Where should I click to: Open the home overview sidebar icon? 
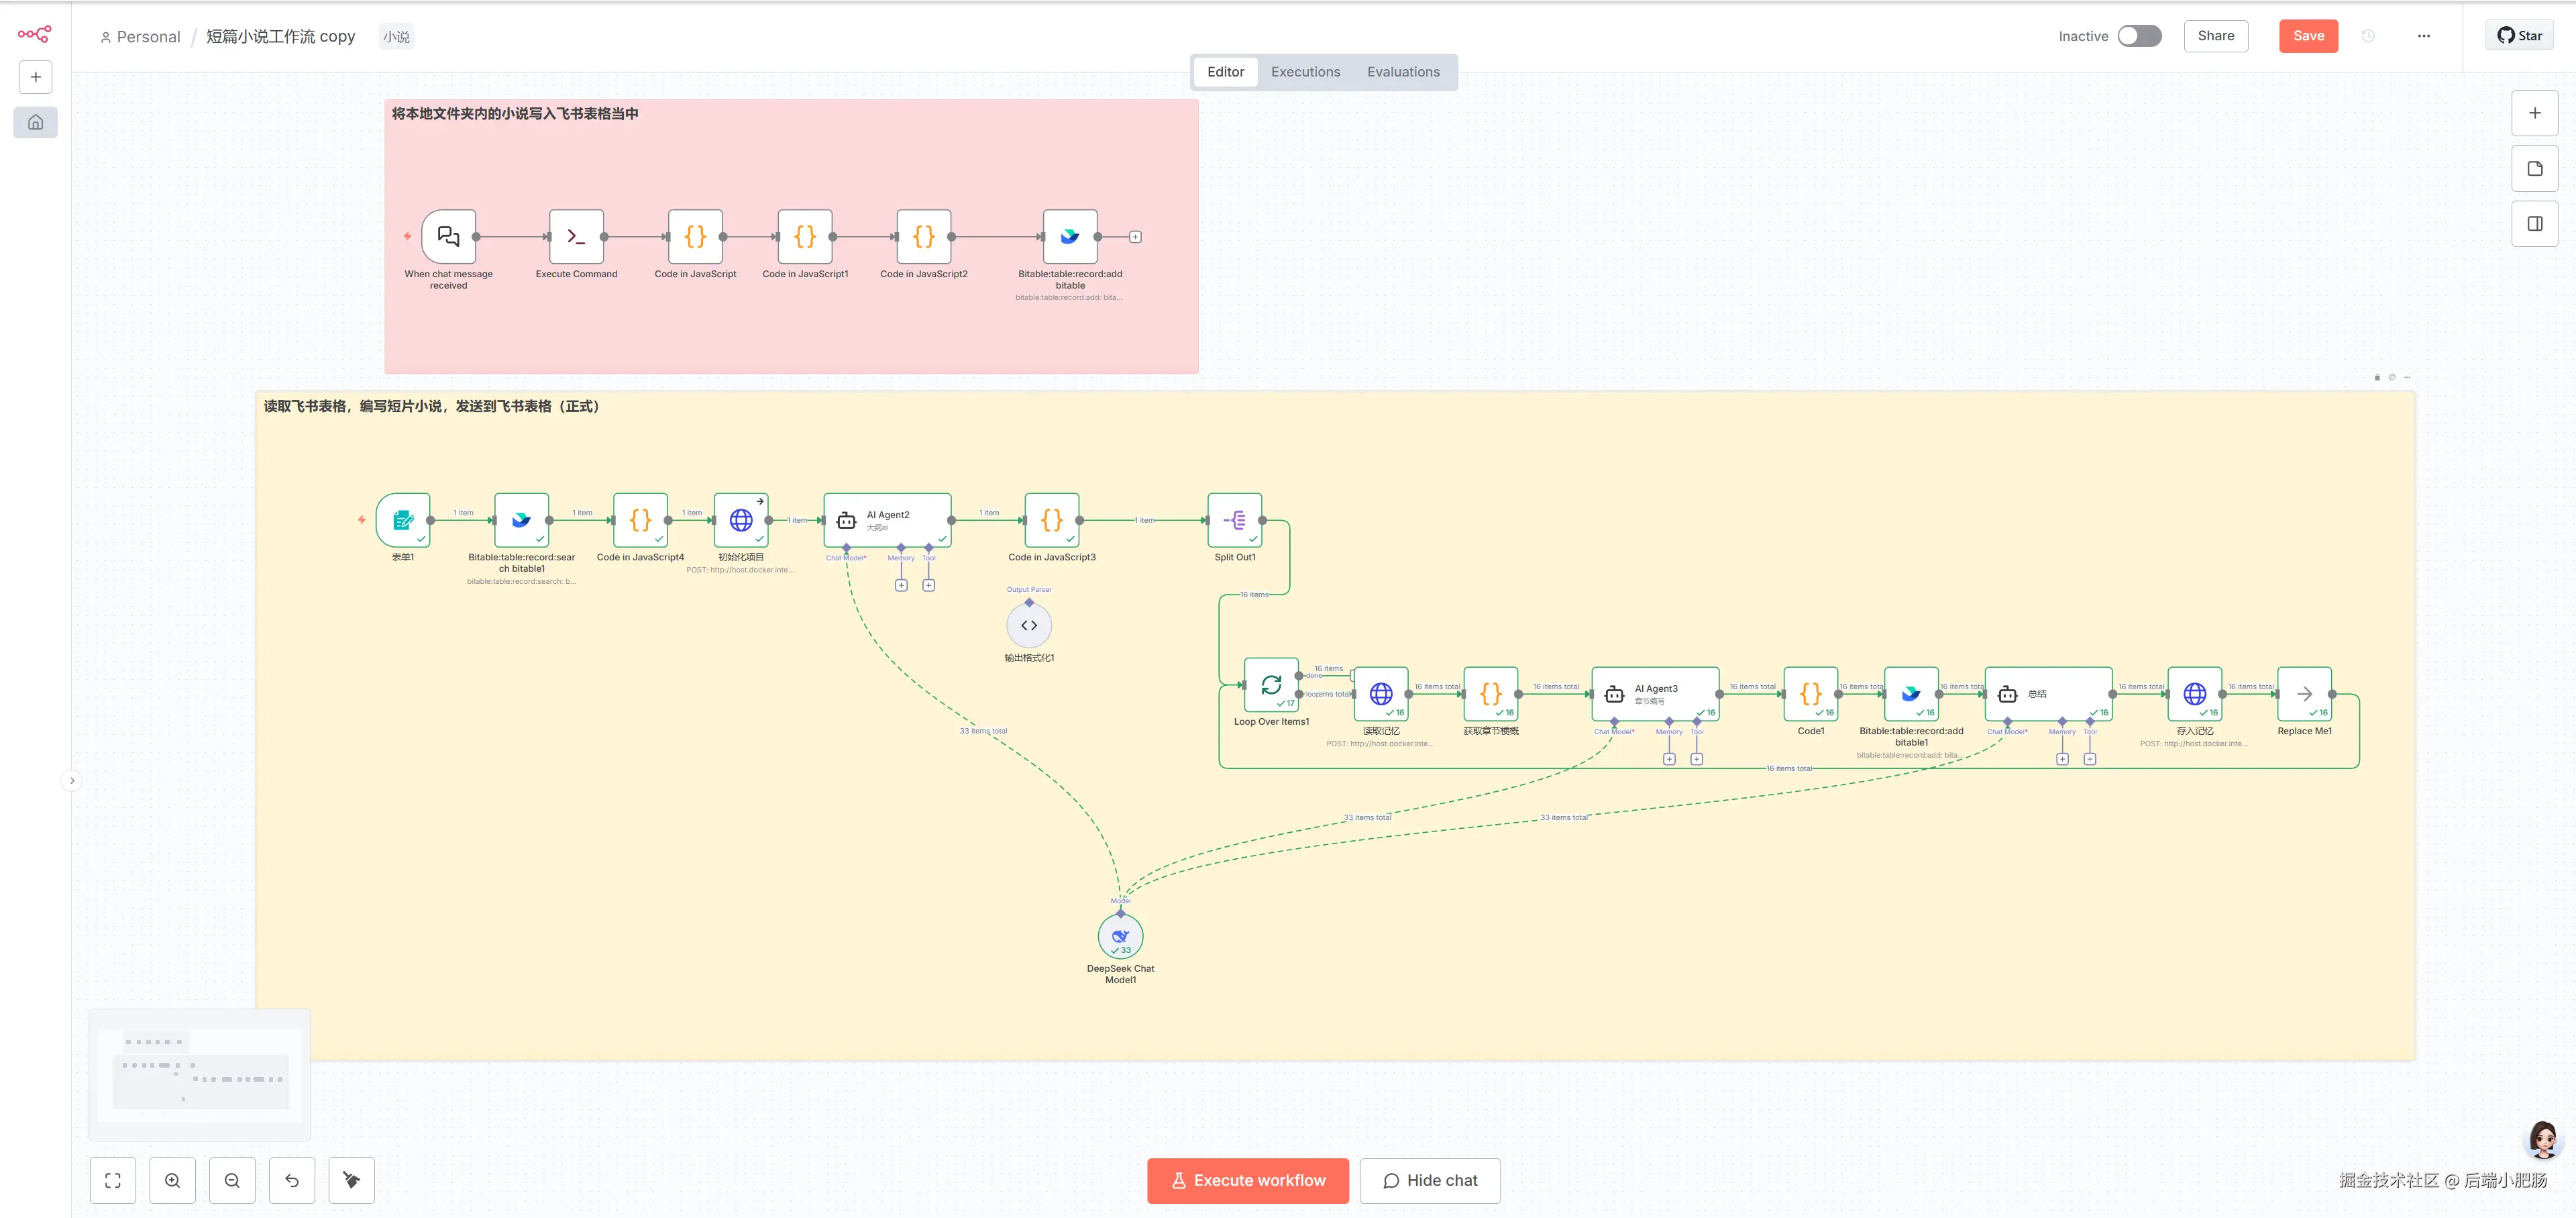point(36,122)
